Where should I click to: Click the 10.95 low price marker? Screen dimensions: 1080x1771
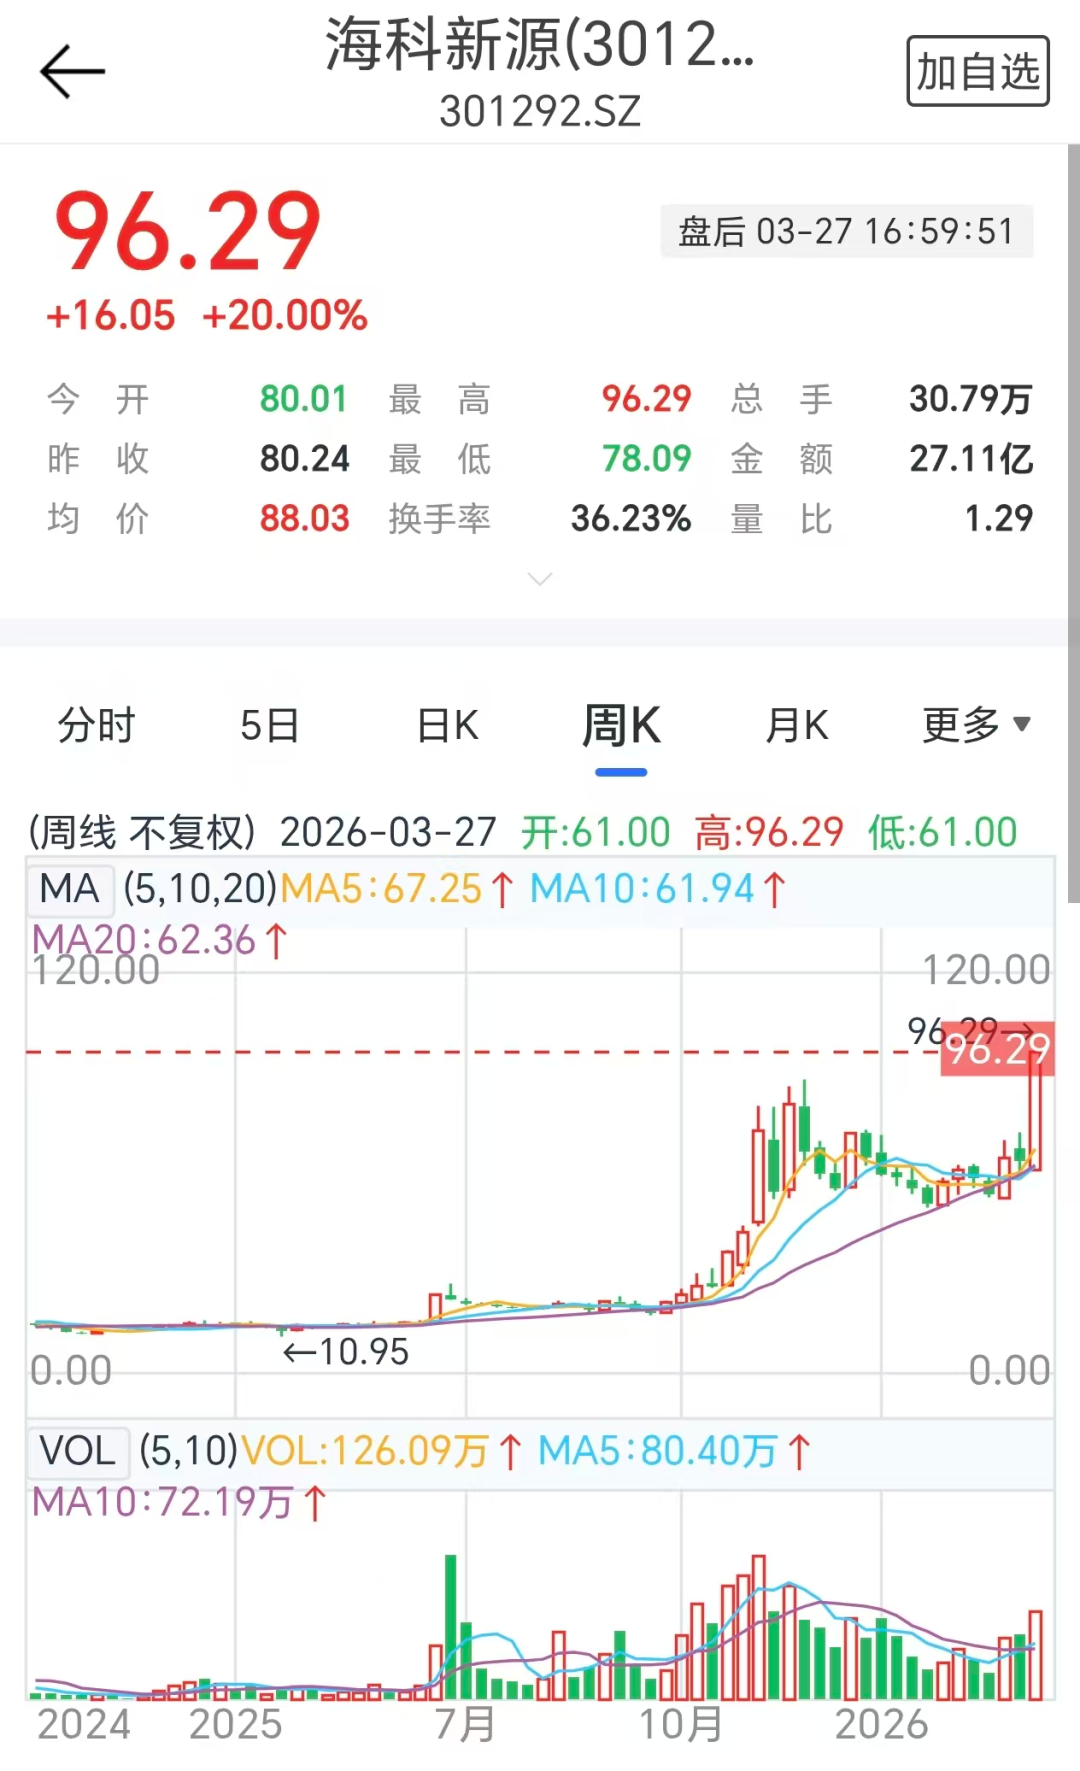pyautogui.click(x=346, y=1352)
